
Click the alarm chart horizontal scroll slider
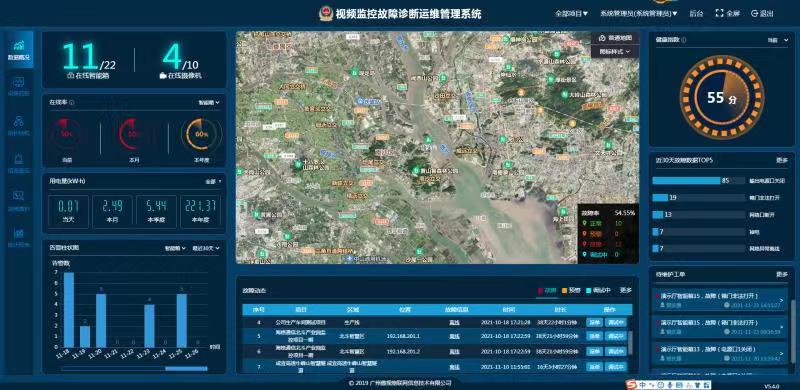pos(186,369)
